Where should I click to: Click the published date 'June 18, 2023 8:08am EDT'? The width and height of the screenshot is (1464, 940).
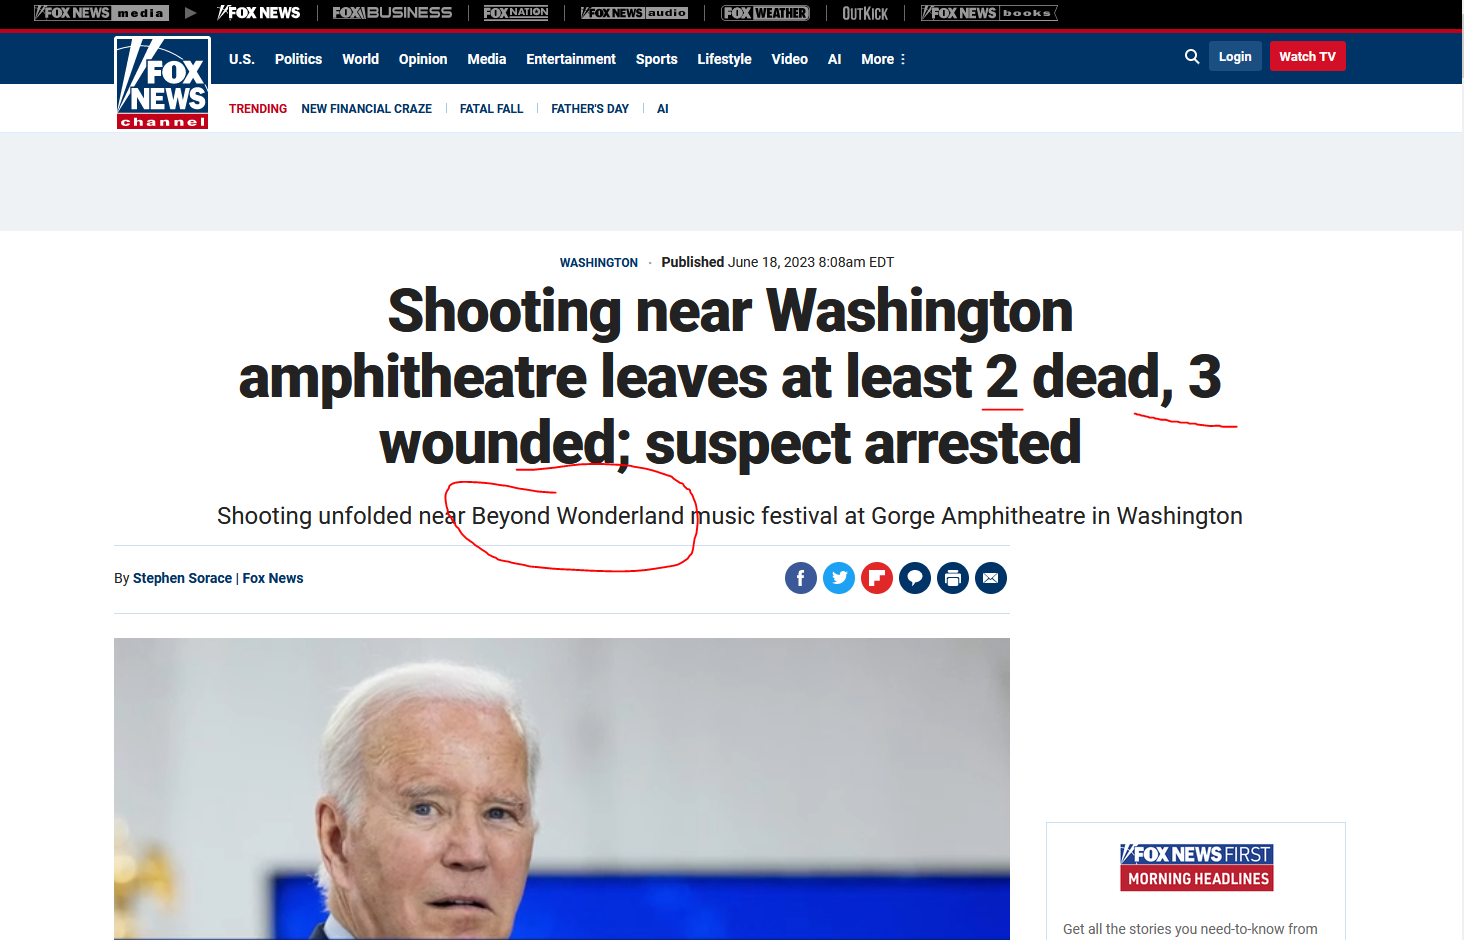(811, 262)
